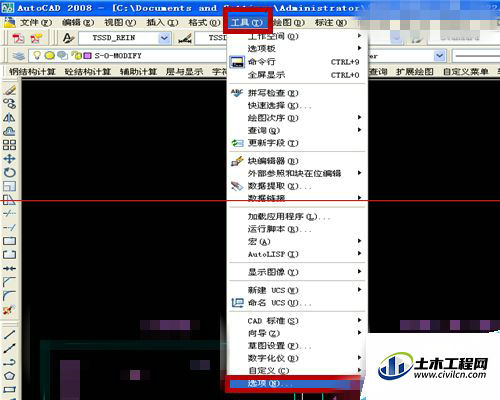Open the 自定义菜单 plugin menu
This screenshot has width=500, height=400.
pyautogui.click(x=466, y=72)
